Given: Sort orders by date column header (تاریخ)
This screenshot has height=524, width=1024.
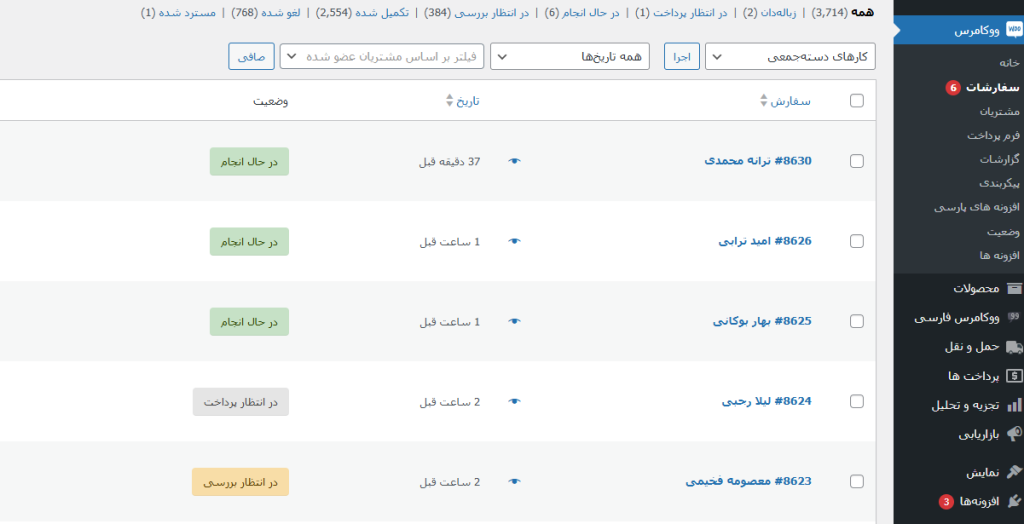Looking at the screenshot, I should (x=463, y=101).
